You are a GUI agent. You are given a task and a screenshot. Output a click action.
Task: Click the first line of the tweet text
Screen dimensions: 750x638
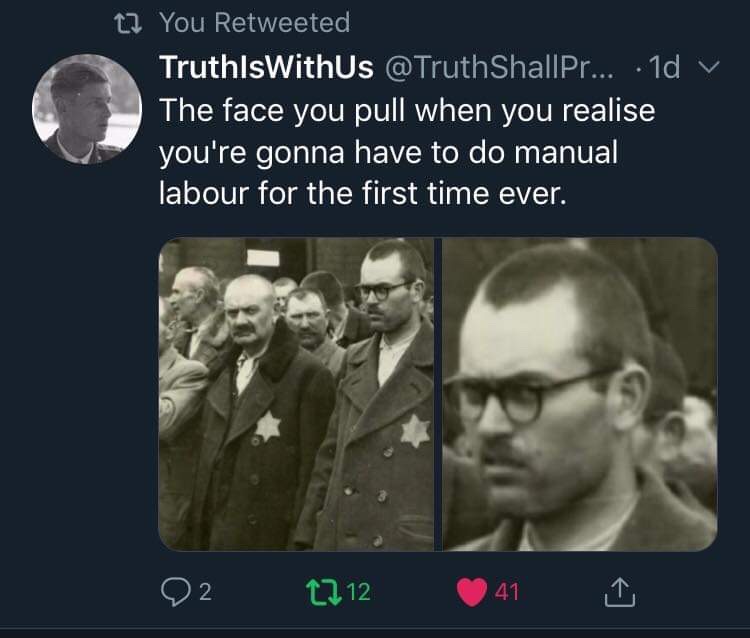pos(407,111)
